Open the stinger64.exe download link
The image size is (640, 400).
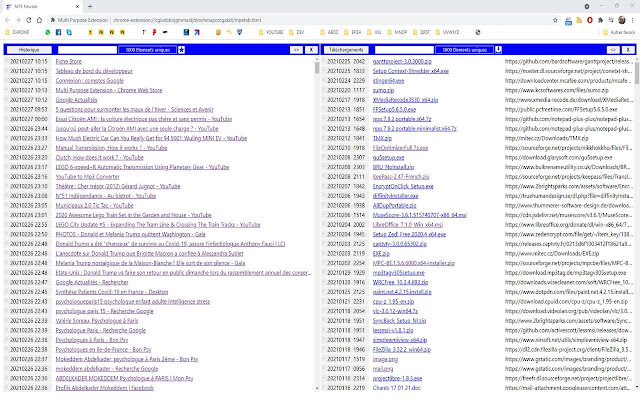pos(388,81)
